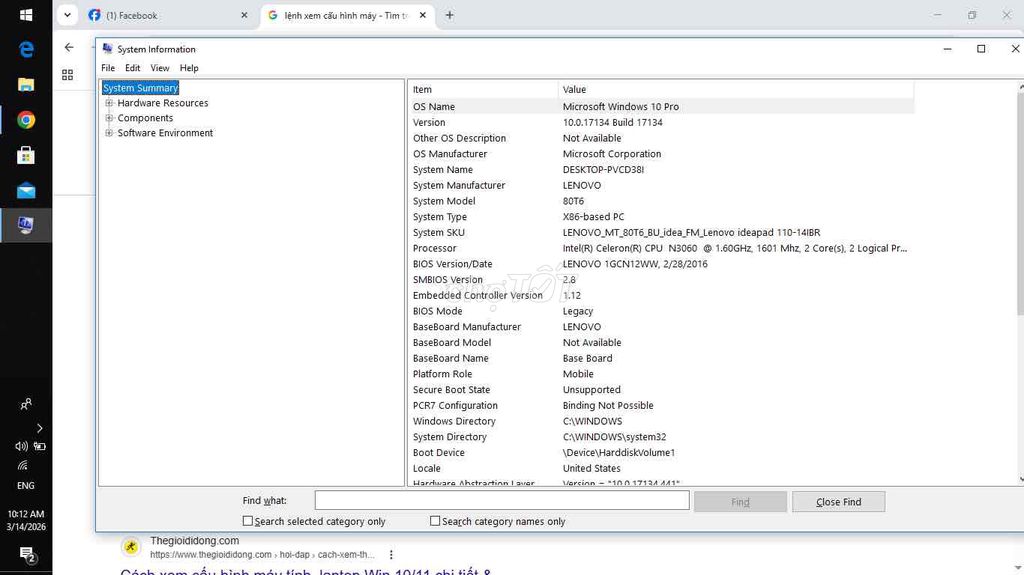Image resolution: width=1024 pixels, height=575 pixels.
Task: Select the Google search results tab
Action: click(346, 15)
